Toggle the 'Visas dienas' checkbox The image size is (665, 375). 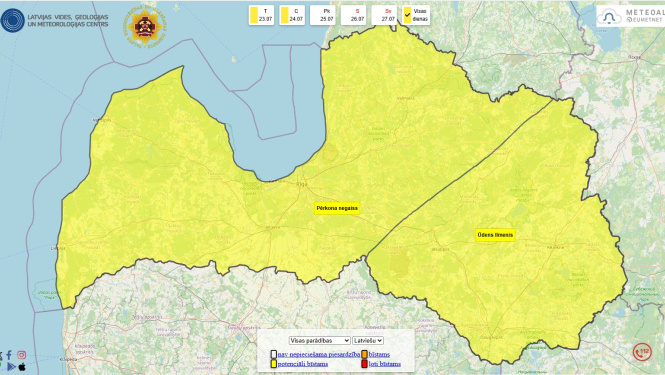coord(408,15)
